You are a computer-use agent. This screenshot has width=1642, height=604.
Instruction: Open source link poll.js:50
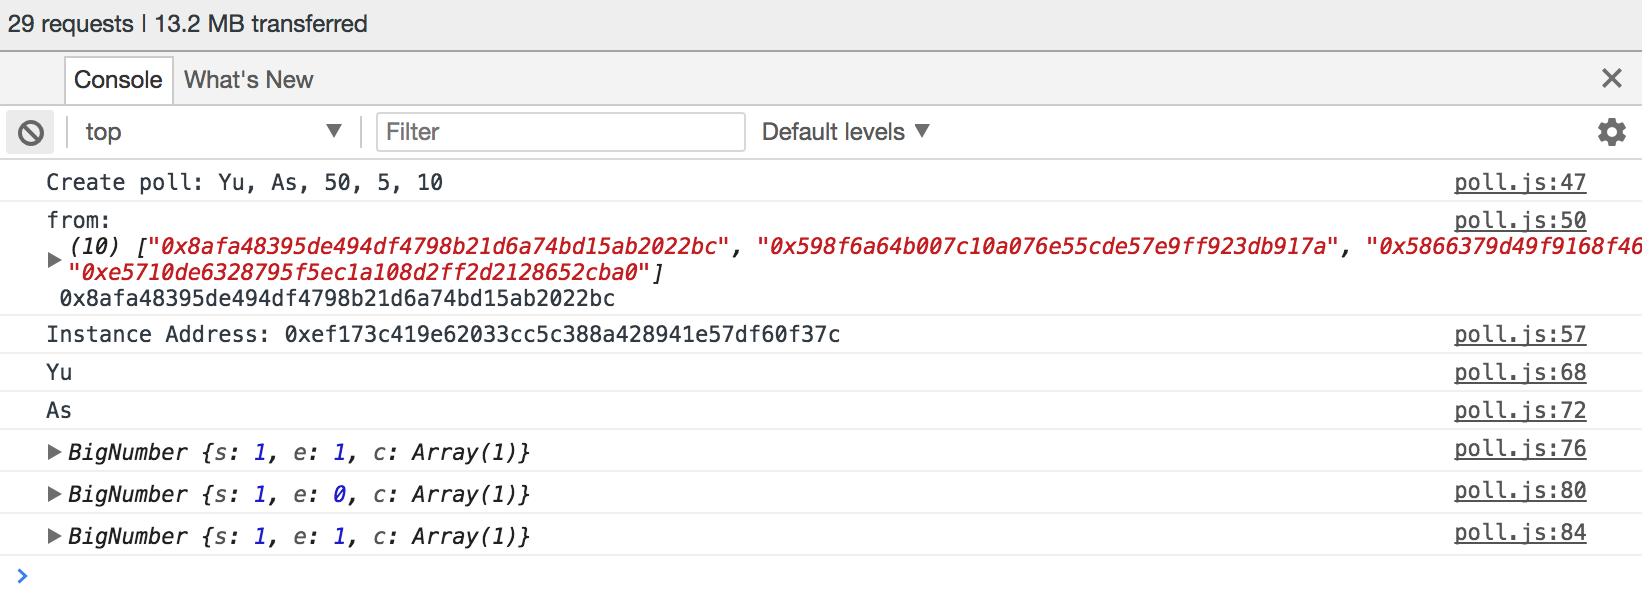tap(1520, 220)
